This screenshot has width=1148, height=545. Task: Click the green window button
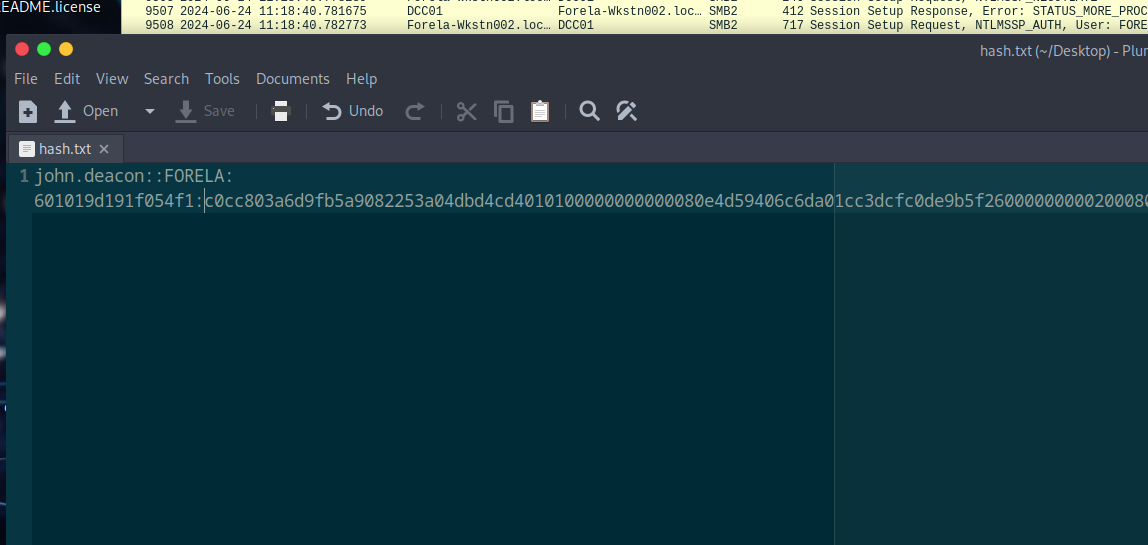[44, 50]
